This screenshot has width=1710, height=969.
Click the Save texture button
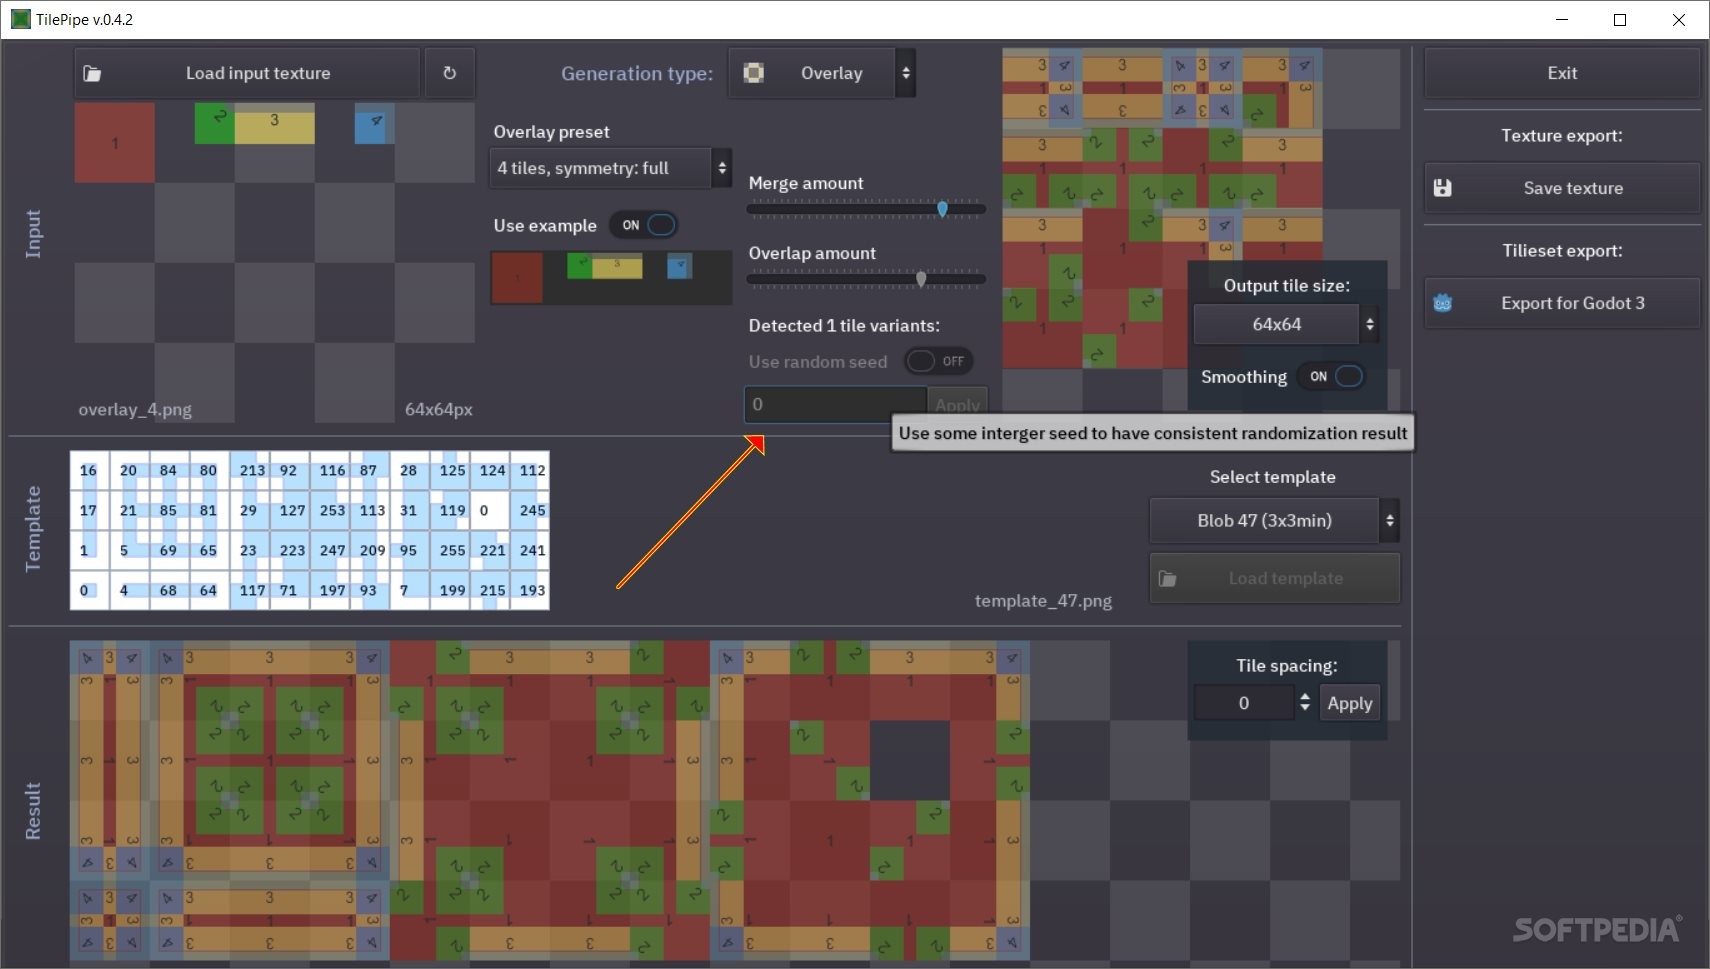point(1561,188)
